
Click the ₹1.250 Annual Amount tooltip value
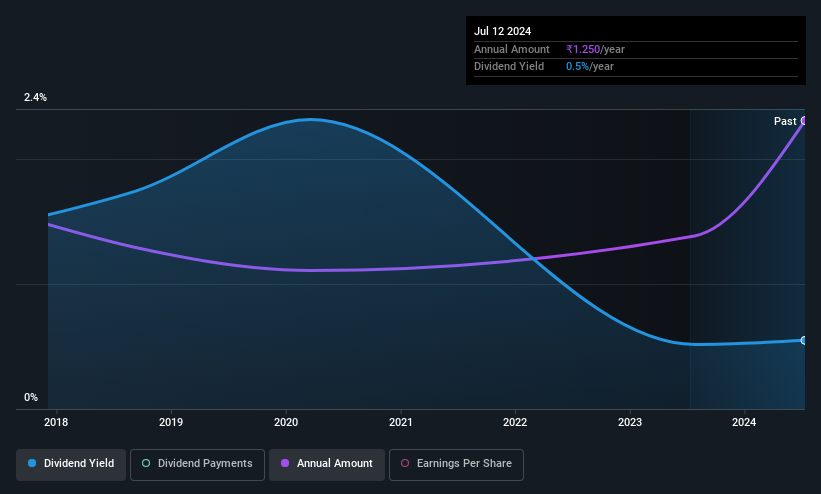583,49
